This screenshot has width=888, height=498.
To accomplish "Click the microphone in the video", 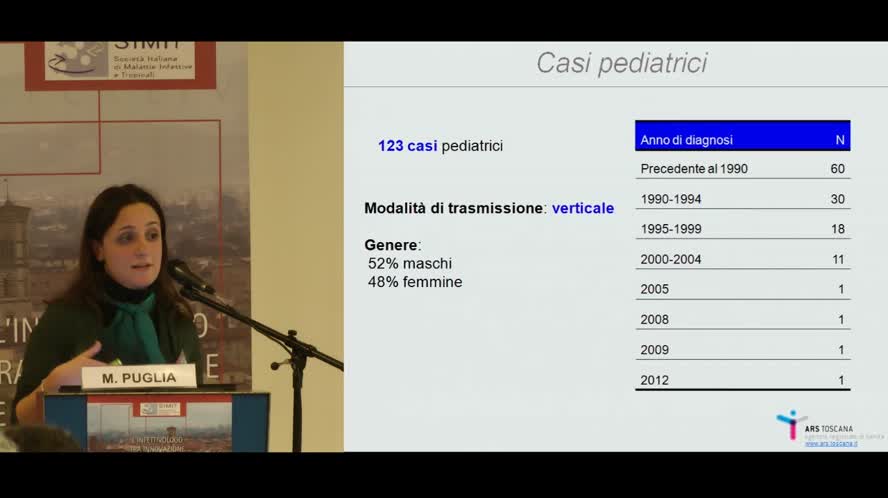I will tap(190, 276).
